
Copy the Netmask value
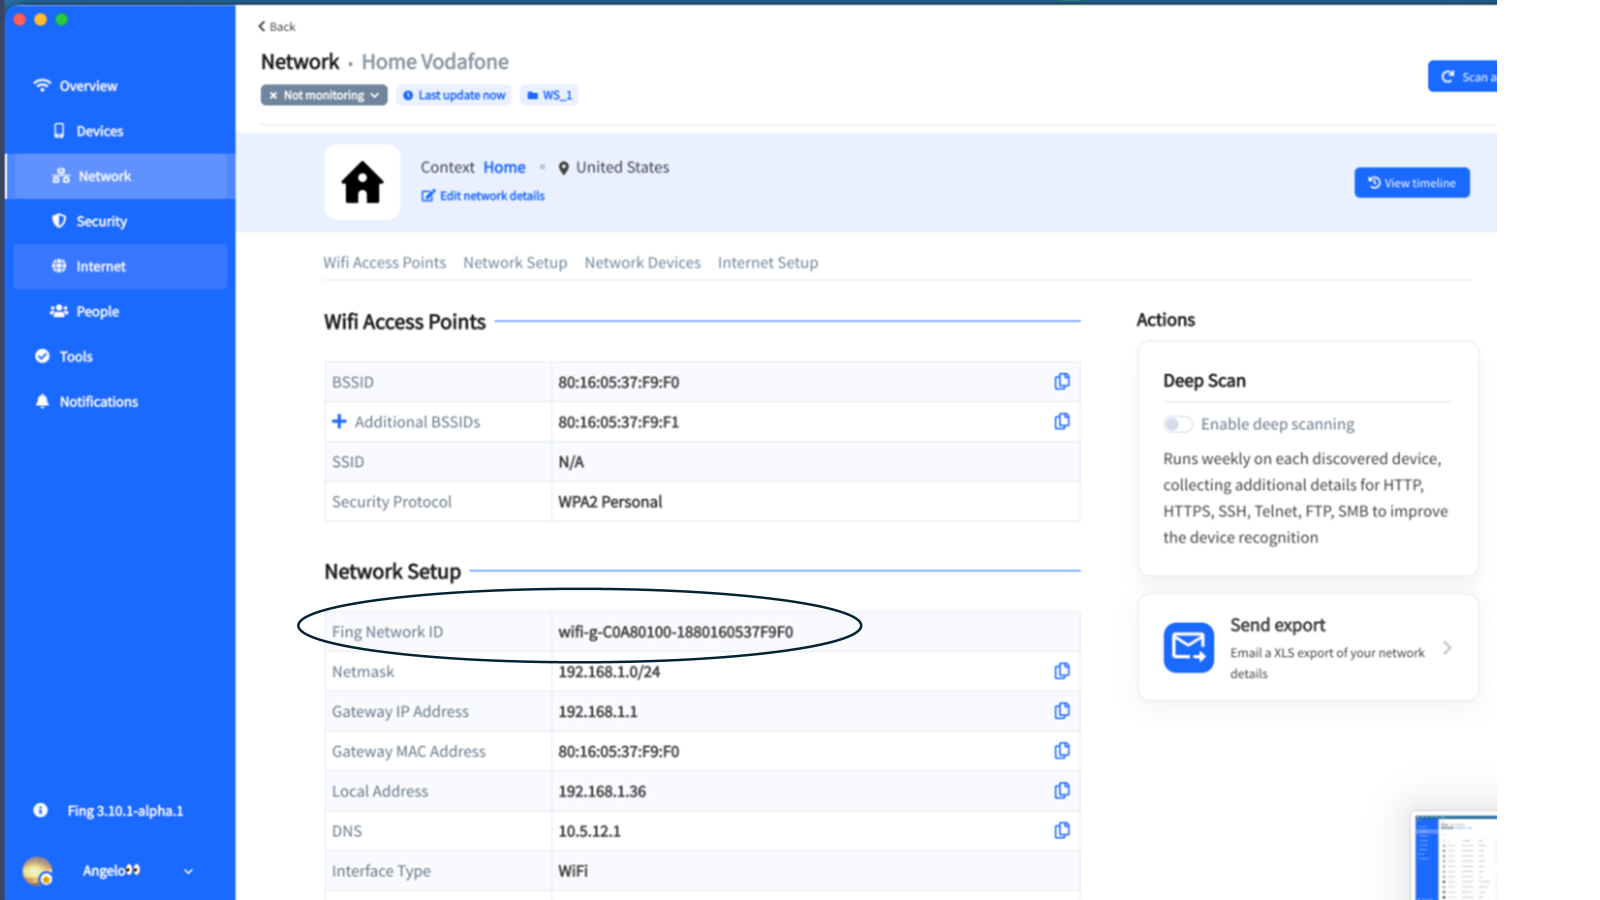coord(1061,671)
